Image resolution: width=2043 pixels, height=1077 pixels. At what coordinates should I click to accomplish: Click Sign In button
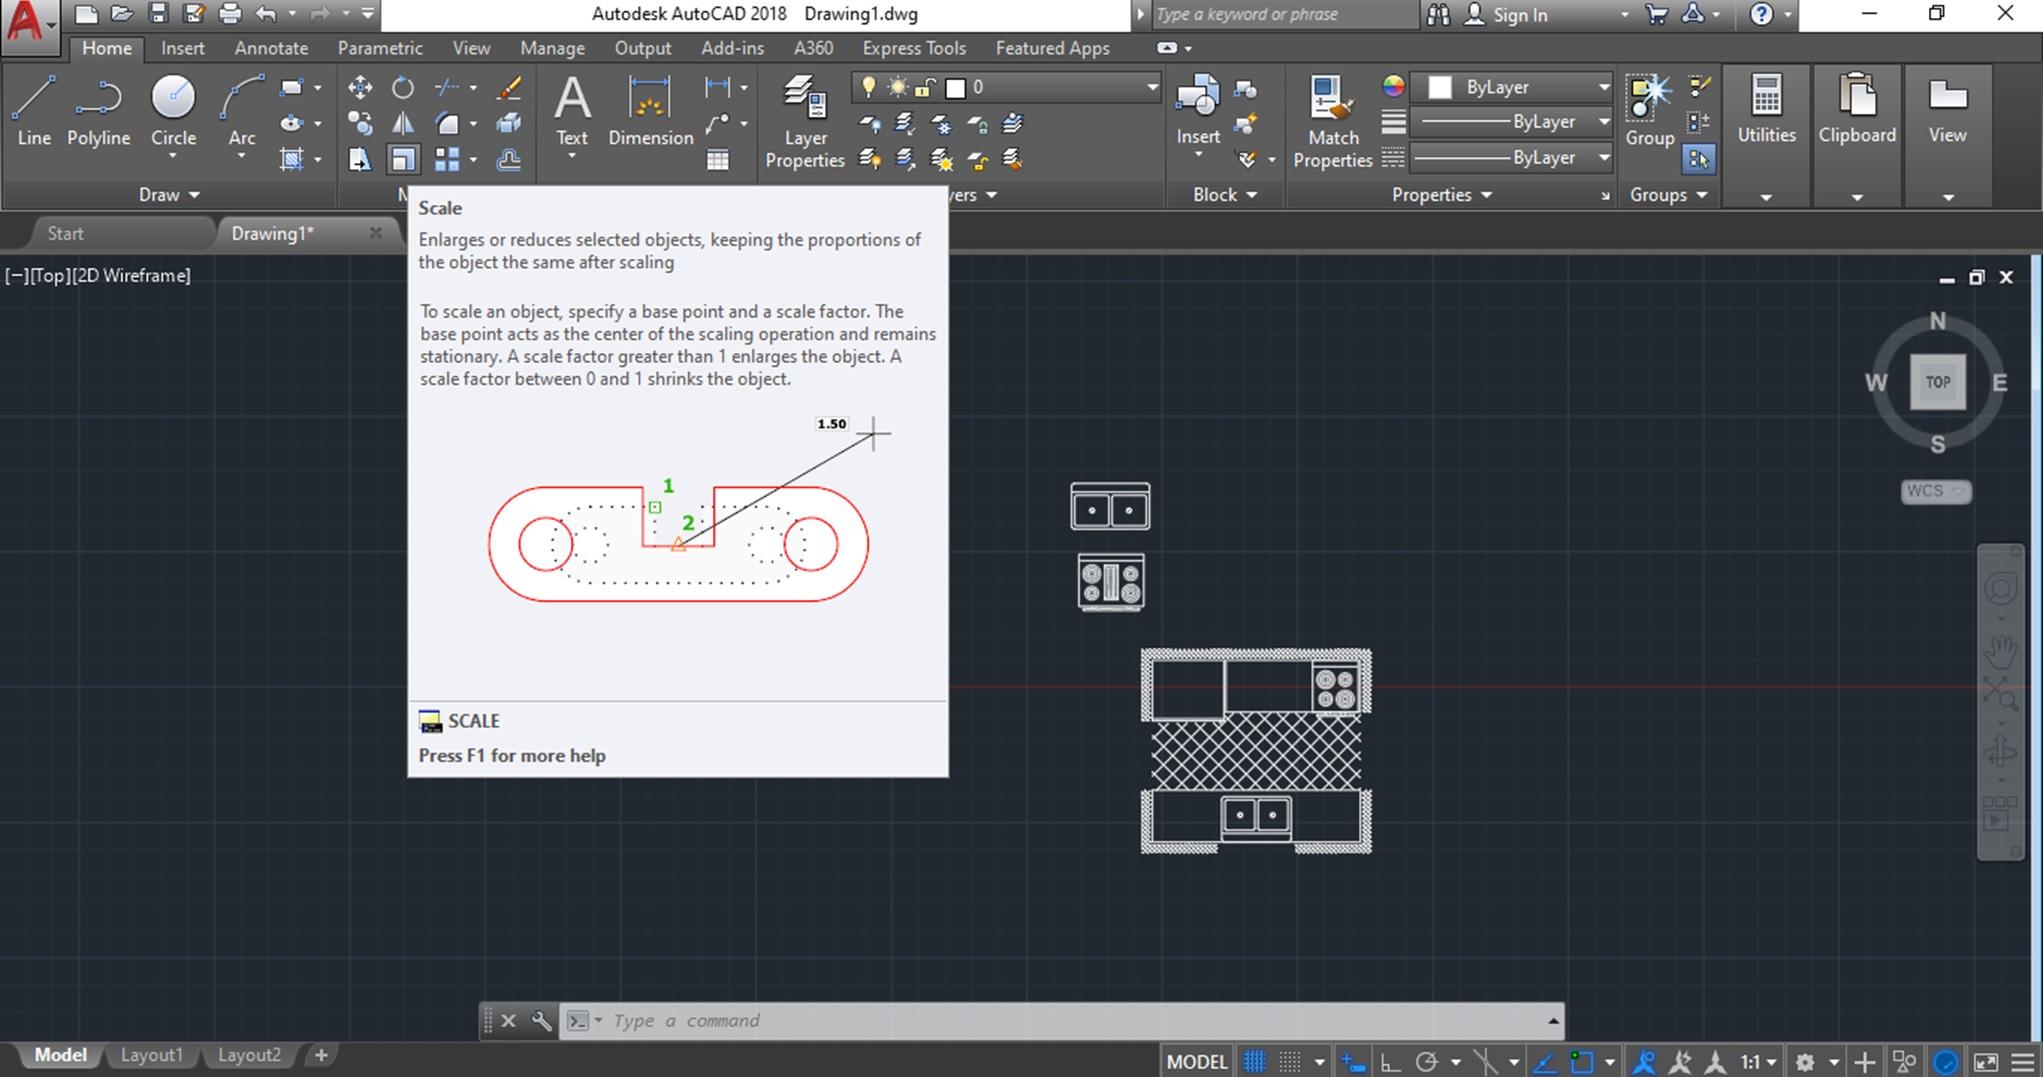tap(1507, 15)
